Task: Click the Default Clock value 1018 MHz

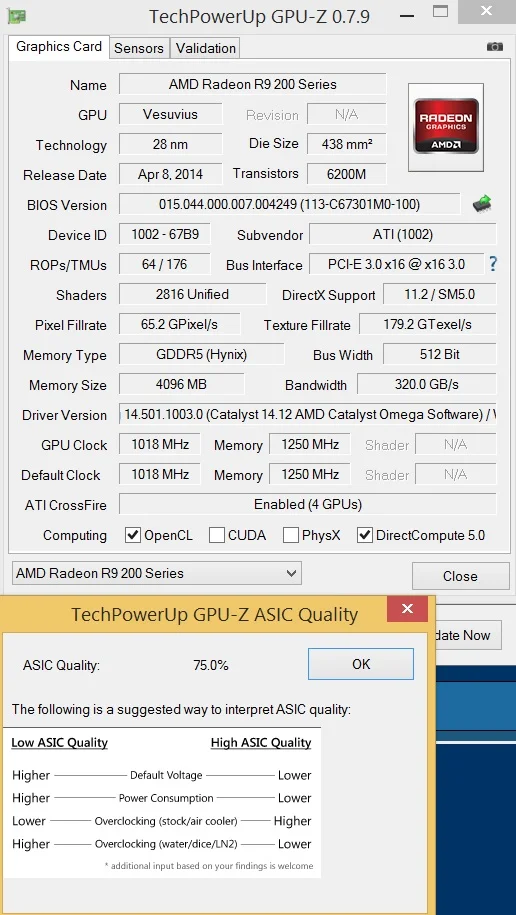Action: [159, 474]
